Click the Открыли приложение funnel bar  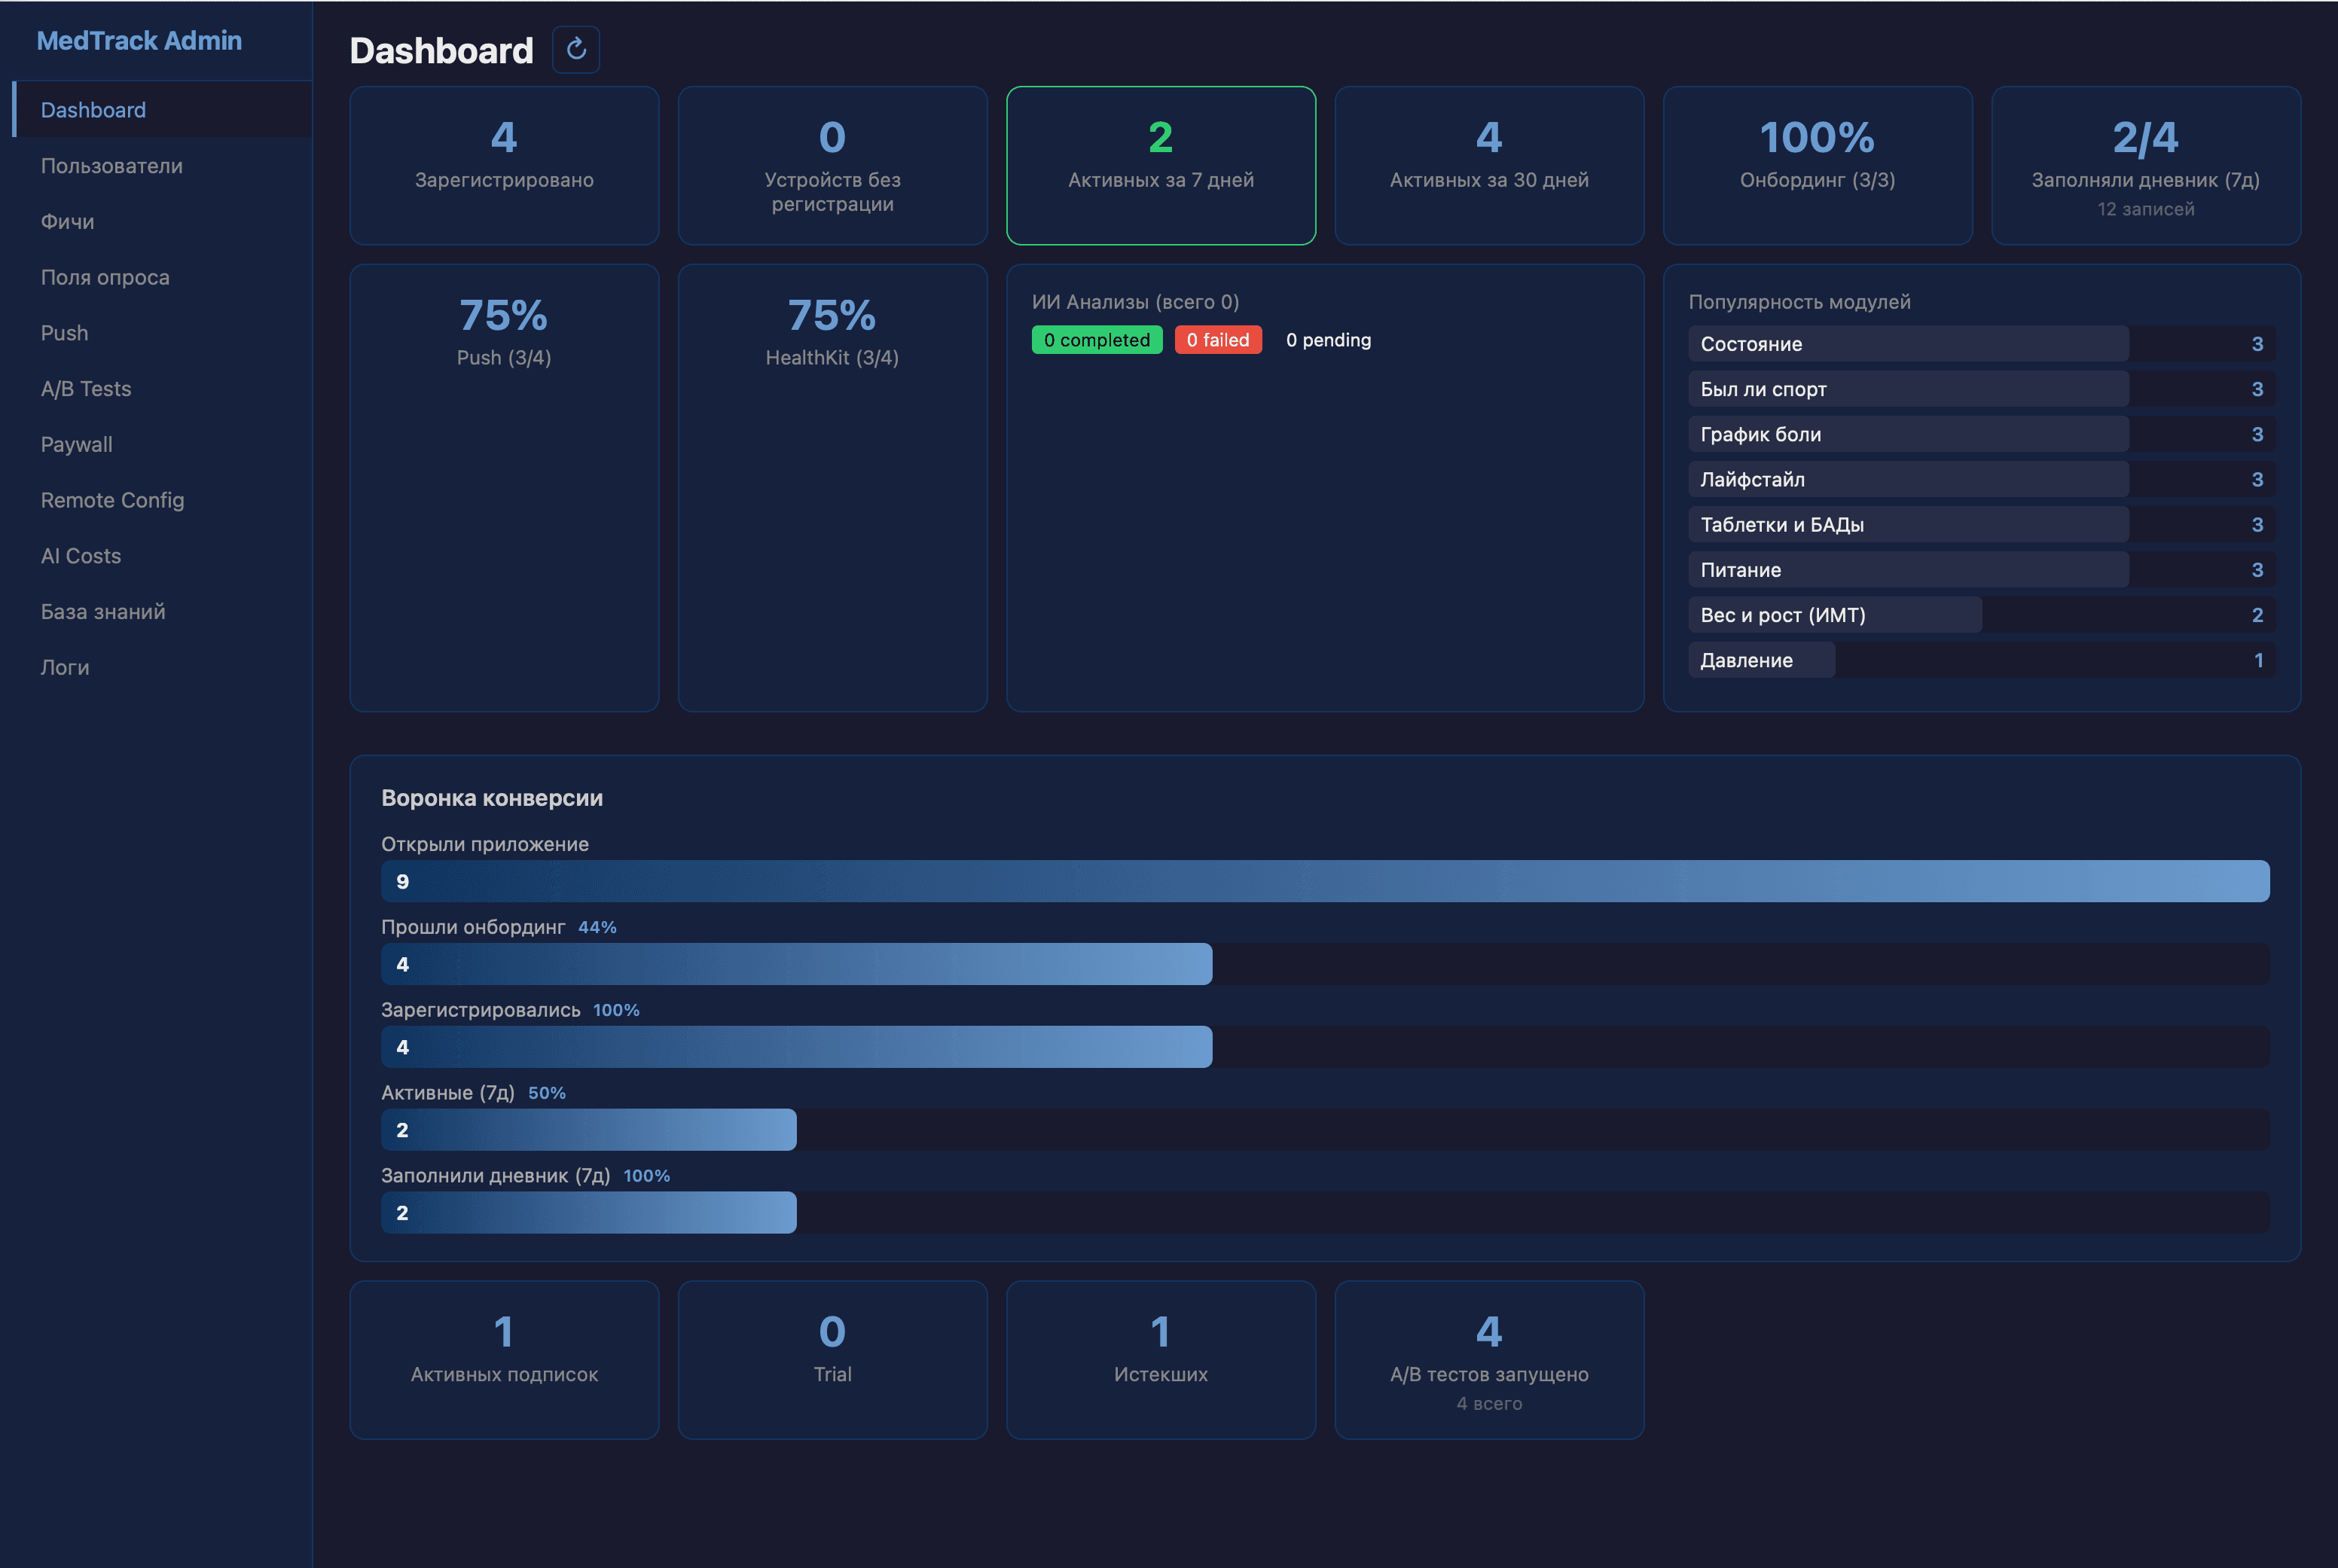tap(1324, 881)
